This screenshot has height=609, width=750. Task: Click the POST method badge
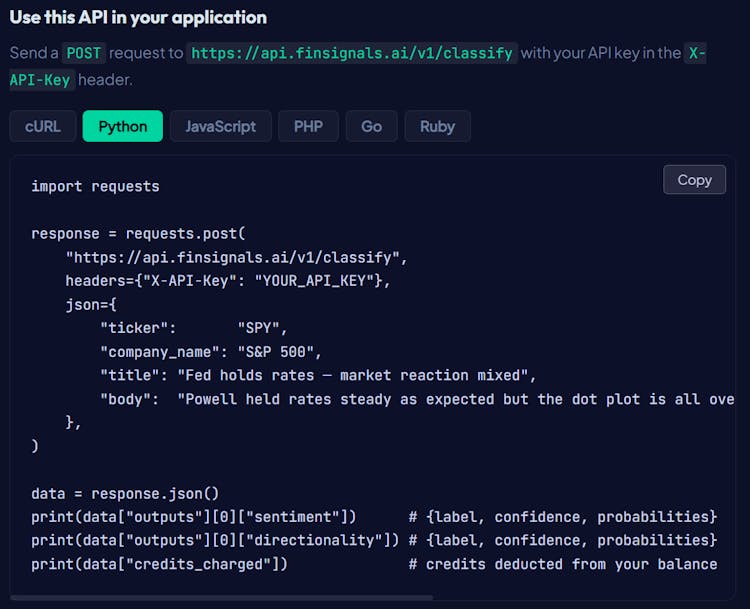(x=83, y=53)
